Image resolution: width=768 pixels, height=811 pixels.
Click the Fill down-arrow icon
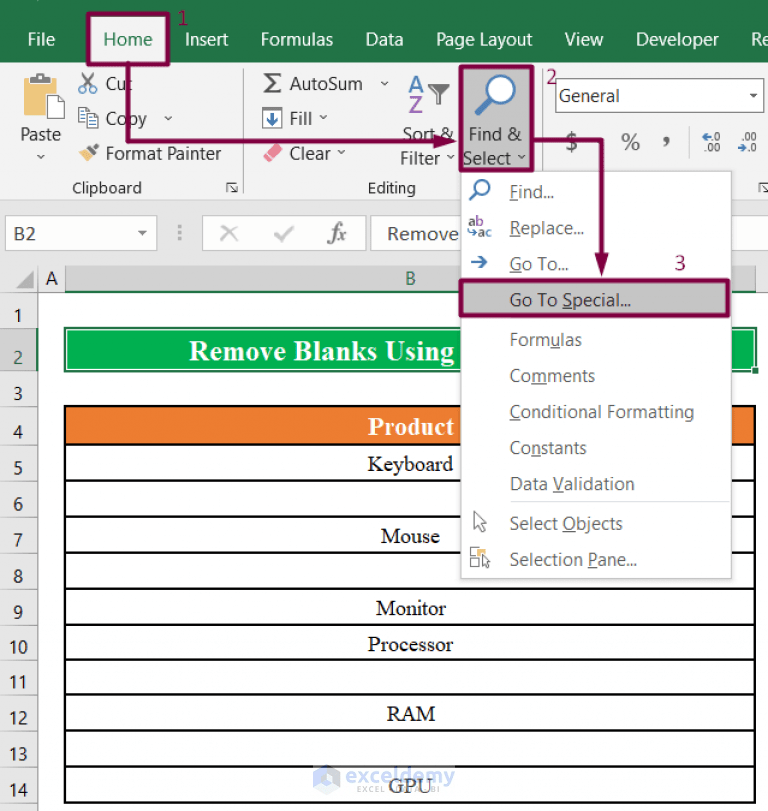(x=272, y=118)
